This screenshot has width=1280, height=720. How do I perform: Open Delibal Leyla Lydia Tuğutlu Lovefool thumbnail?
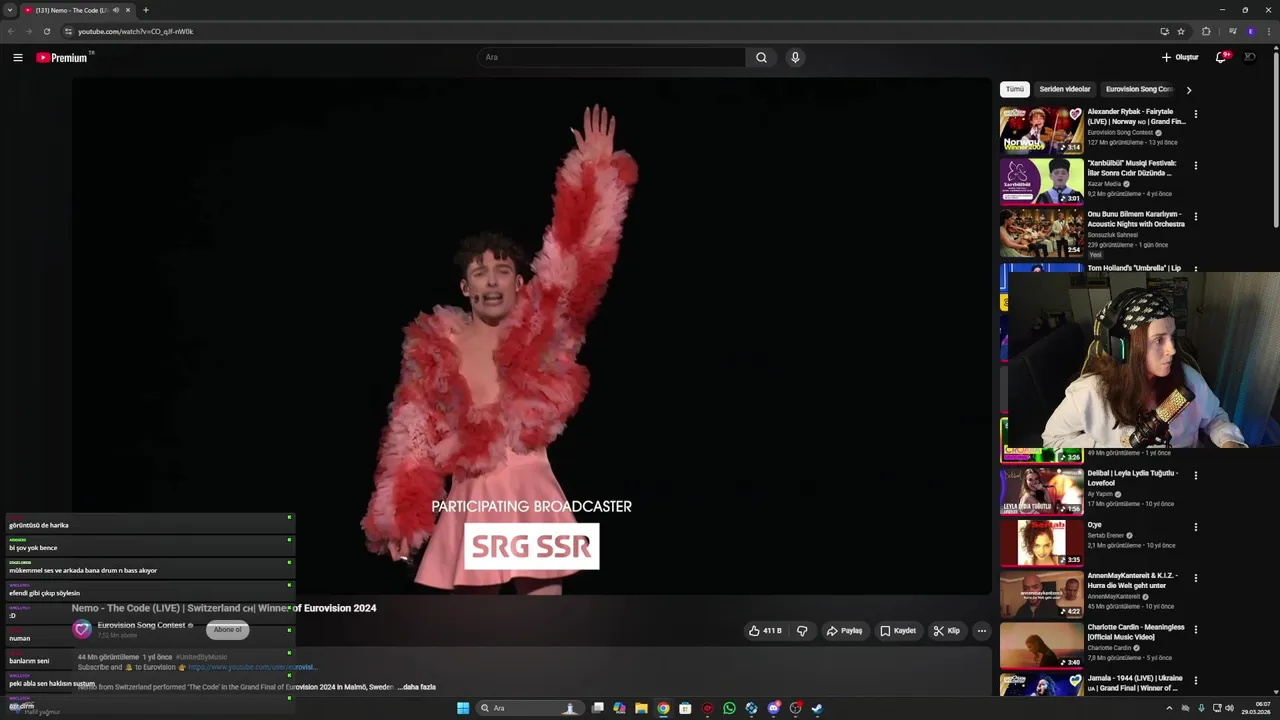click(1041, 491)
